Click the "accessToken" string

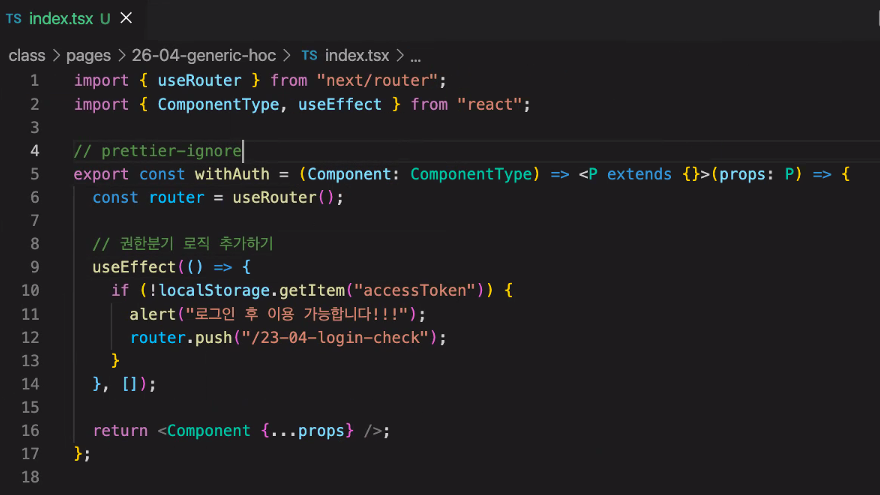pos(415,291)
